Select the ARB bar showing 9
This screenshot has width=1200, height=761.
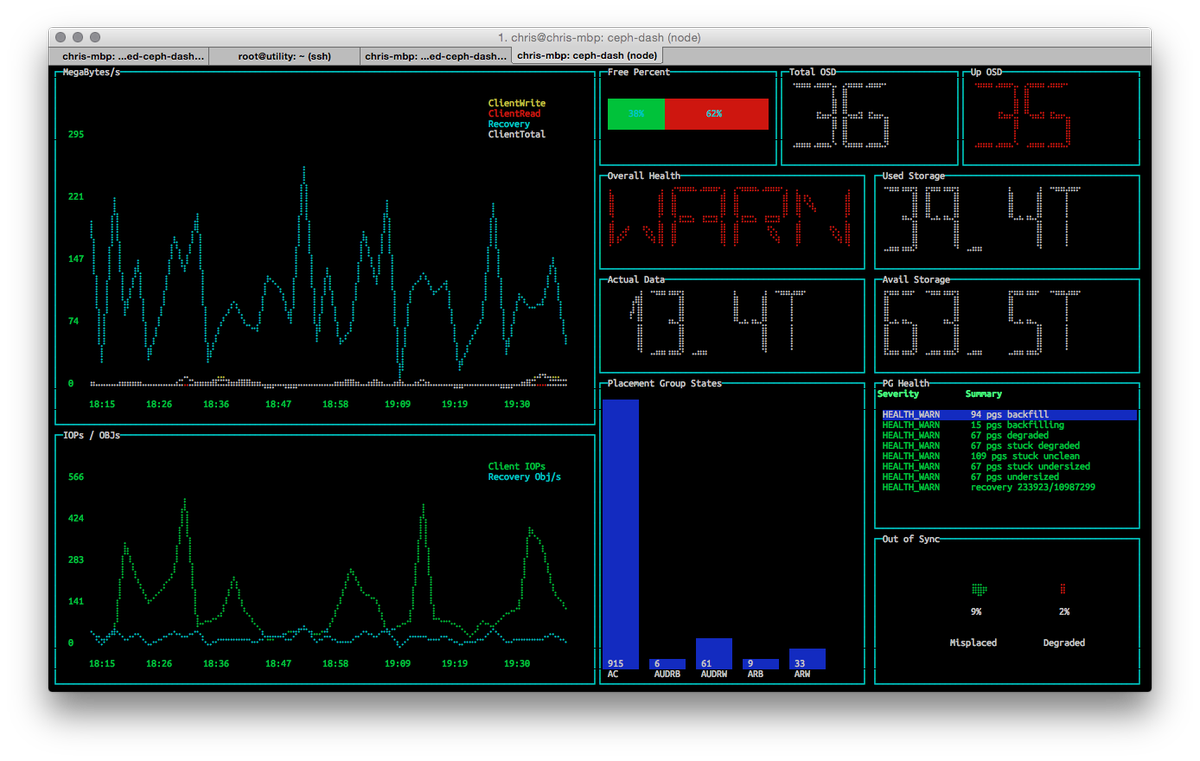[x=760, y=664]
